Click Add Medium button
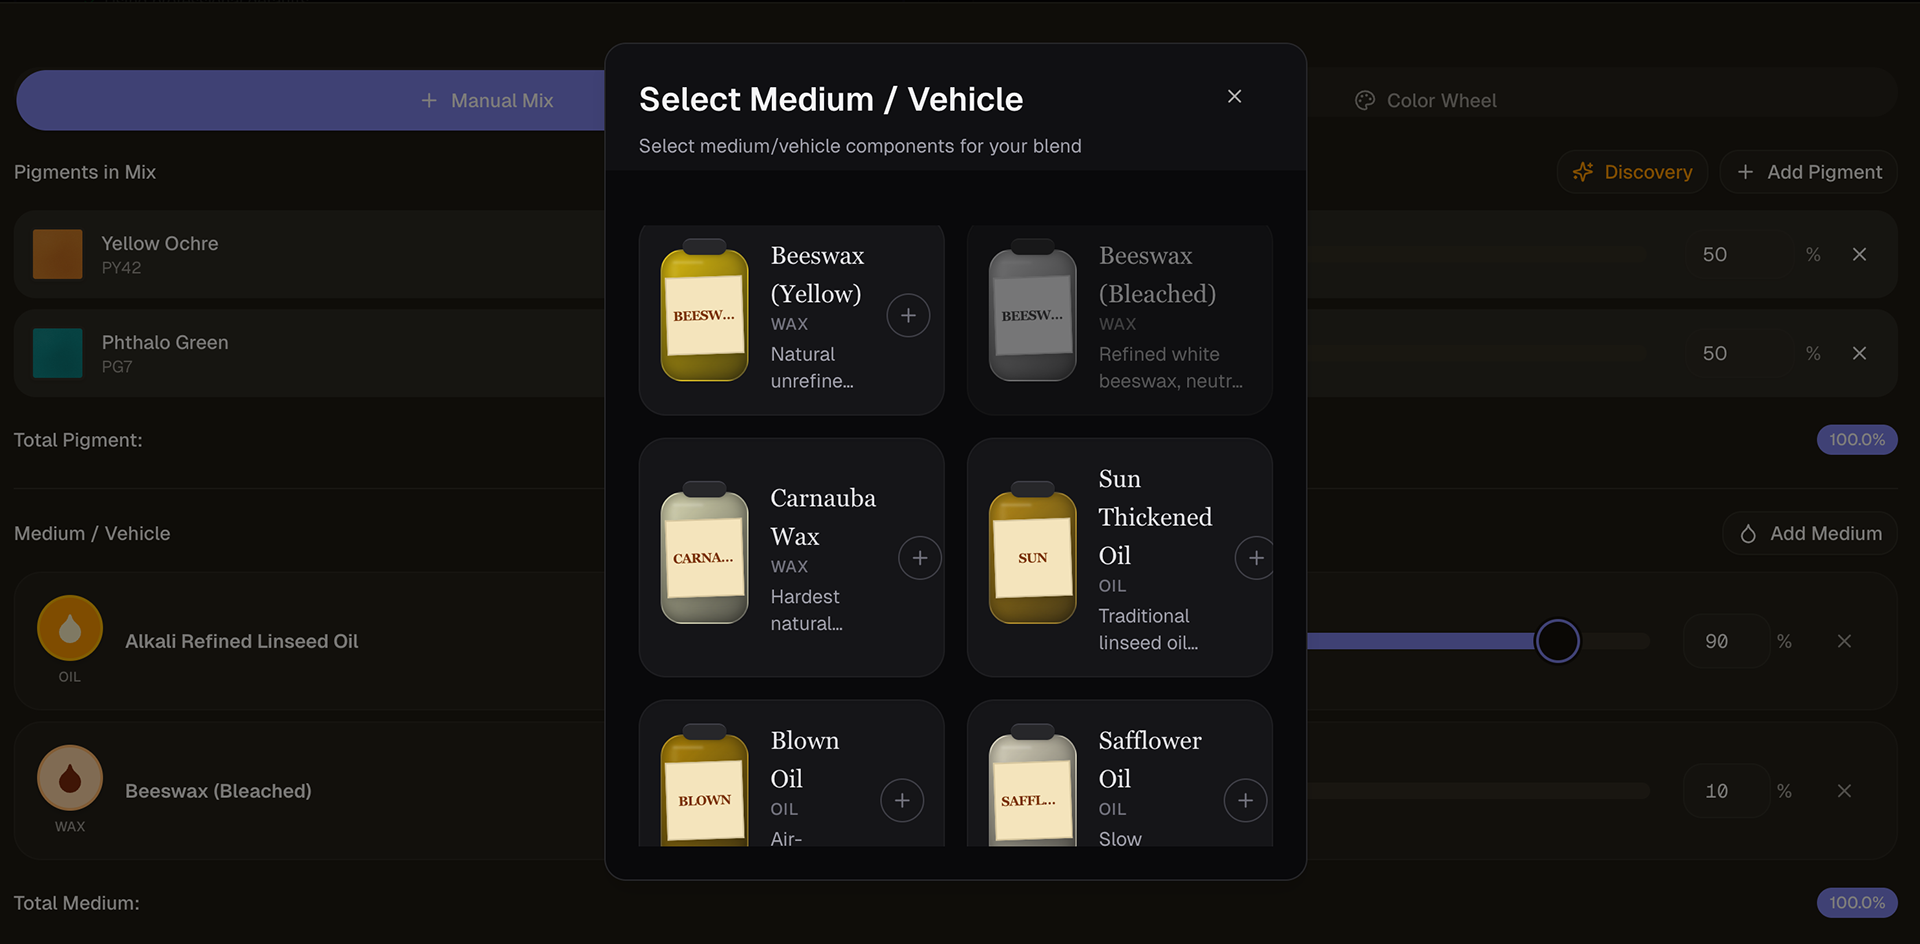 point(1810,534)
